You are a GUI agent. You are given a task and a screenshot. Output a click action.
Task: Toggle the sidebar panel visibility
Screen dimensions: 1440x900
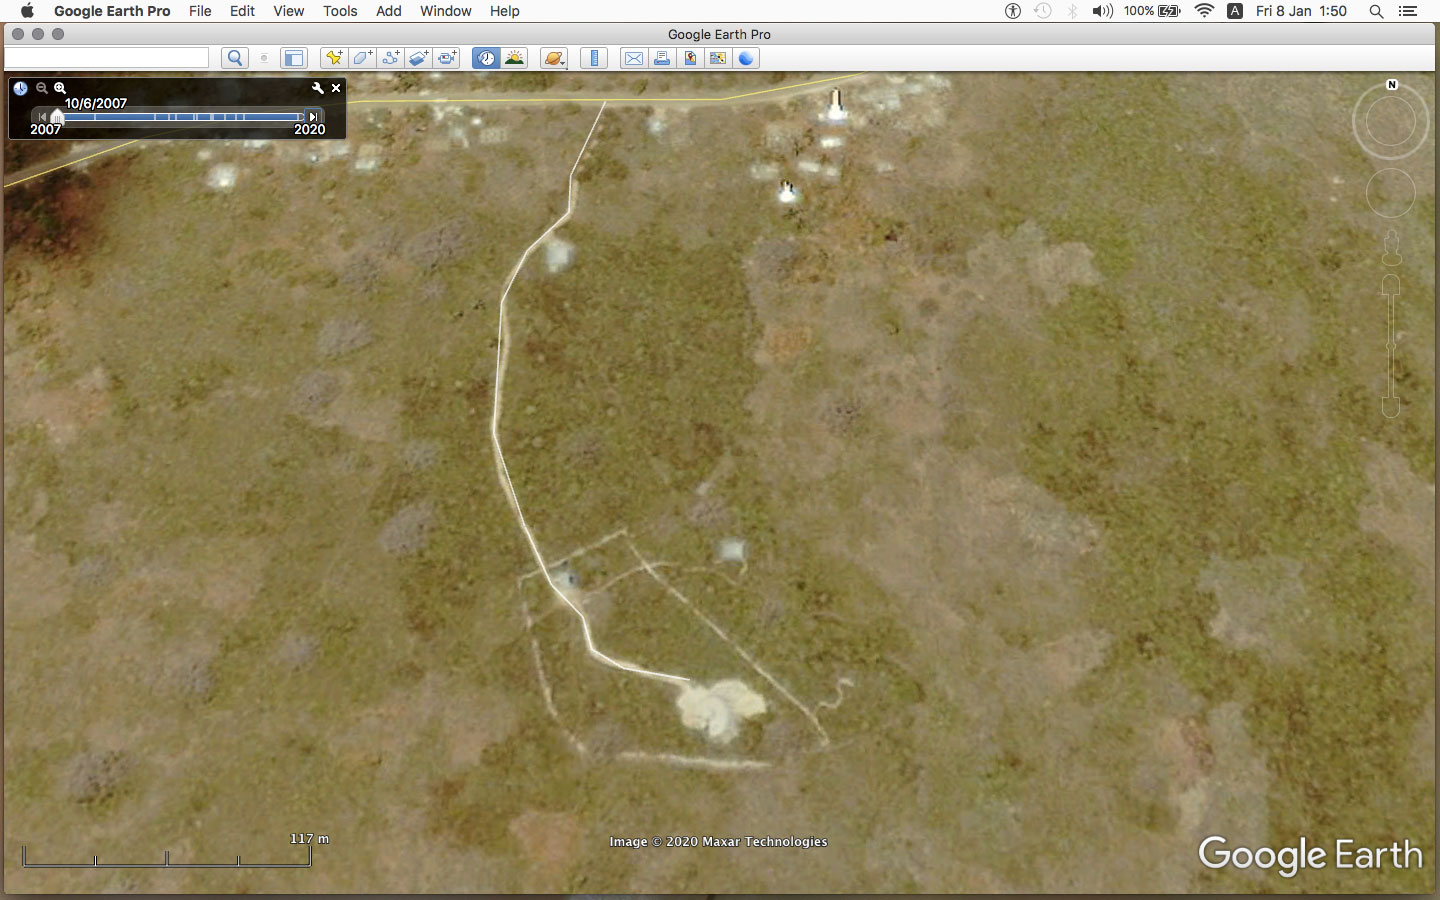[293, 58]
